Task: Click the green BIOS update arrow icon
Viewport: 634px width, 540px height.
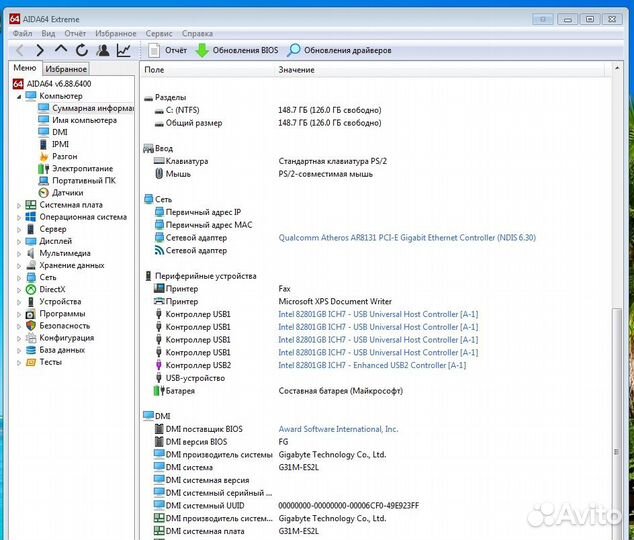Action: [202, 50]
